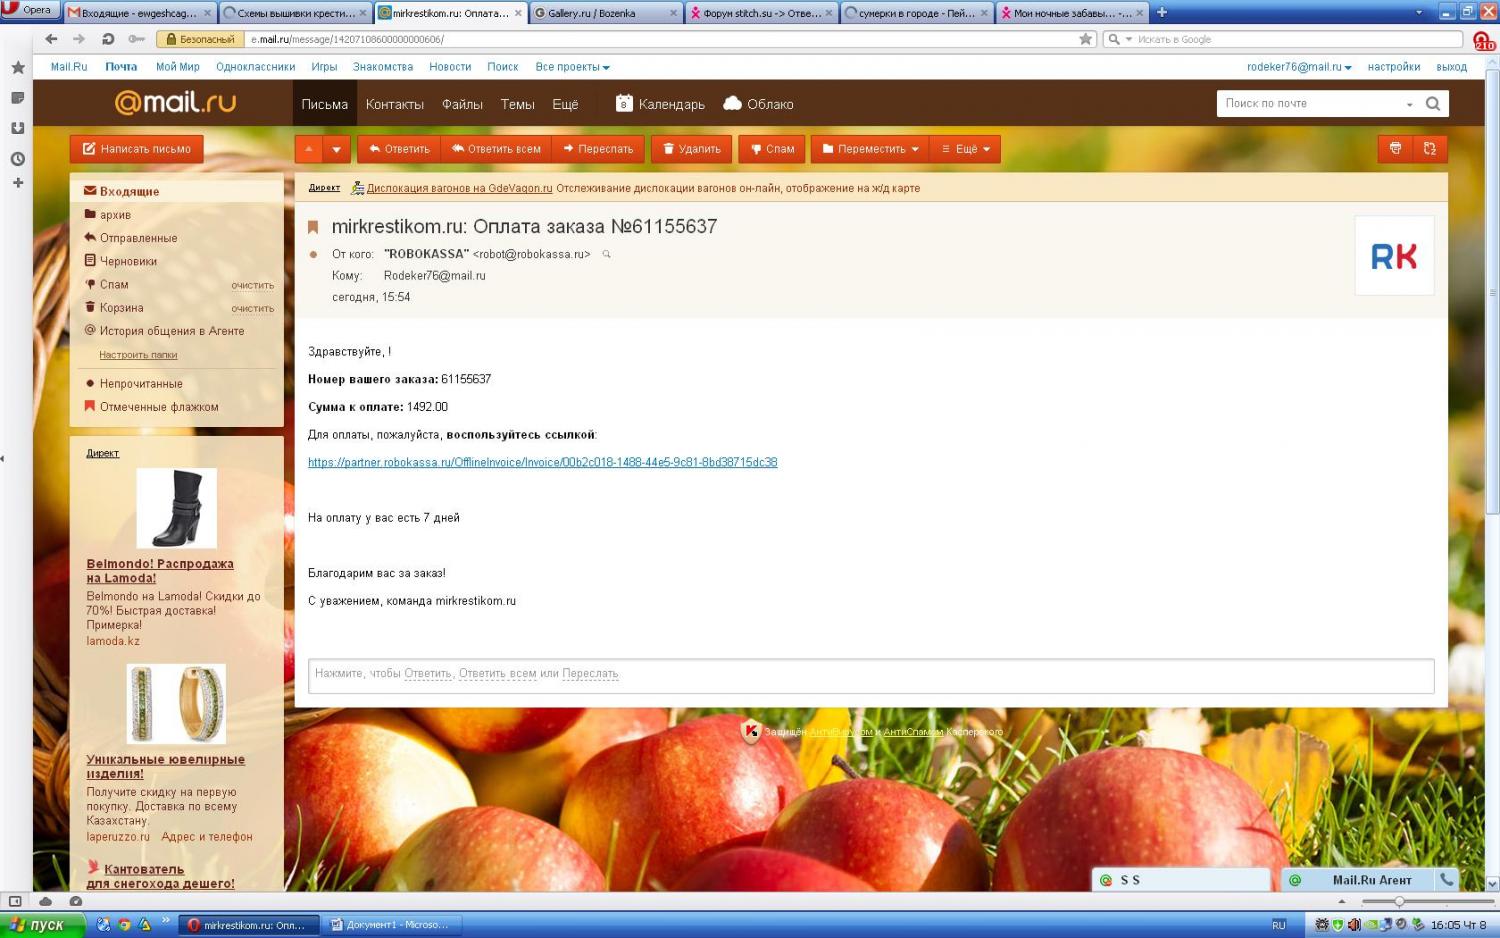Expand the Ещё actions dropdown

point(965,149)
